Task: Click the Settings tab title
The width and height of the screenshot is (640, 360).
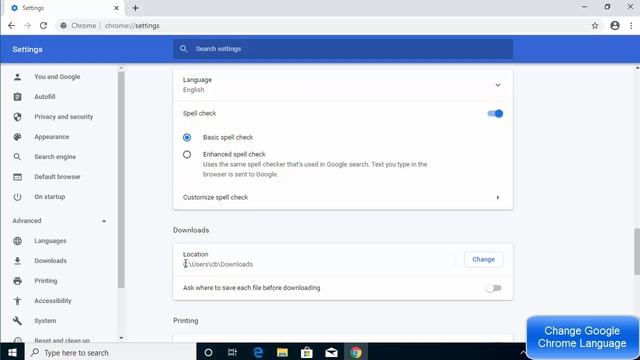Action: (x=33, y=8)
